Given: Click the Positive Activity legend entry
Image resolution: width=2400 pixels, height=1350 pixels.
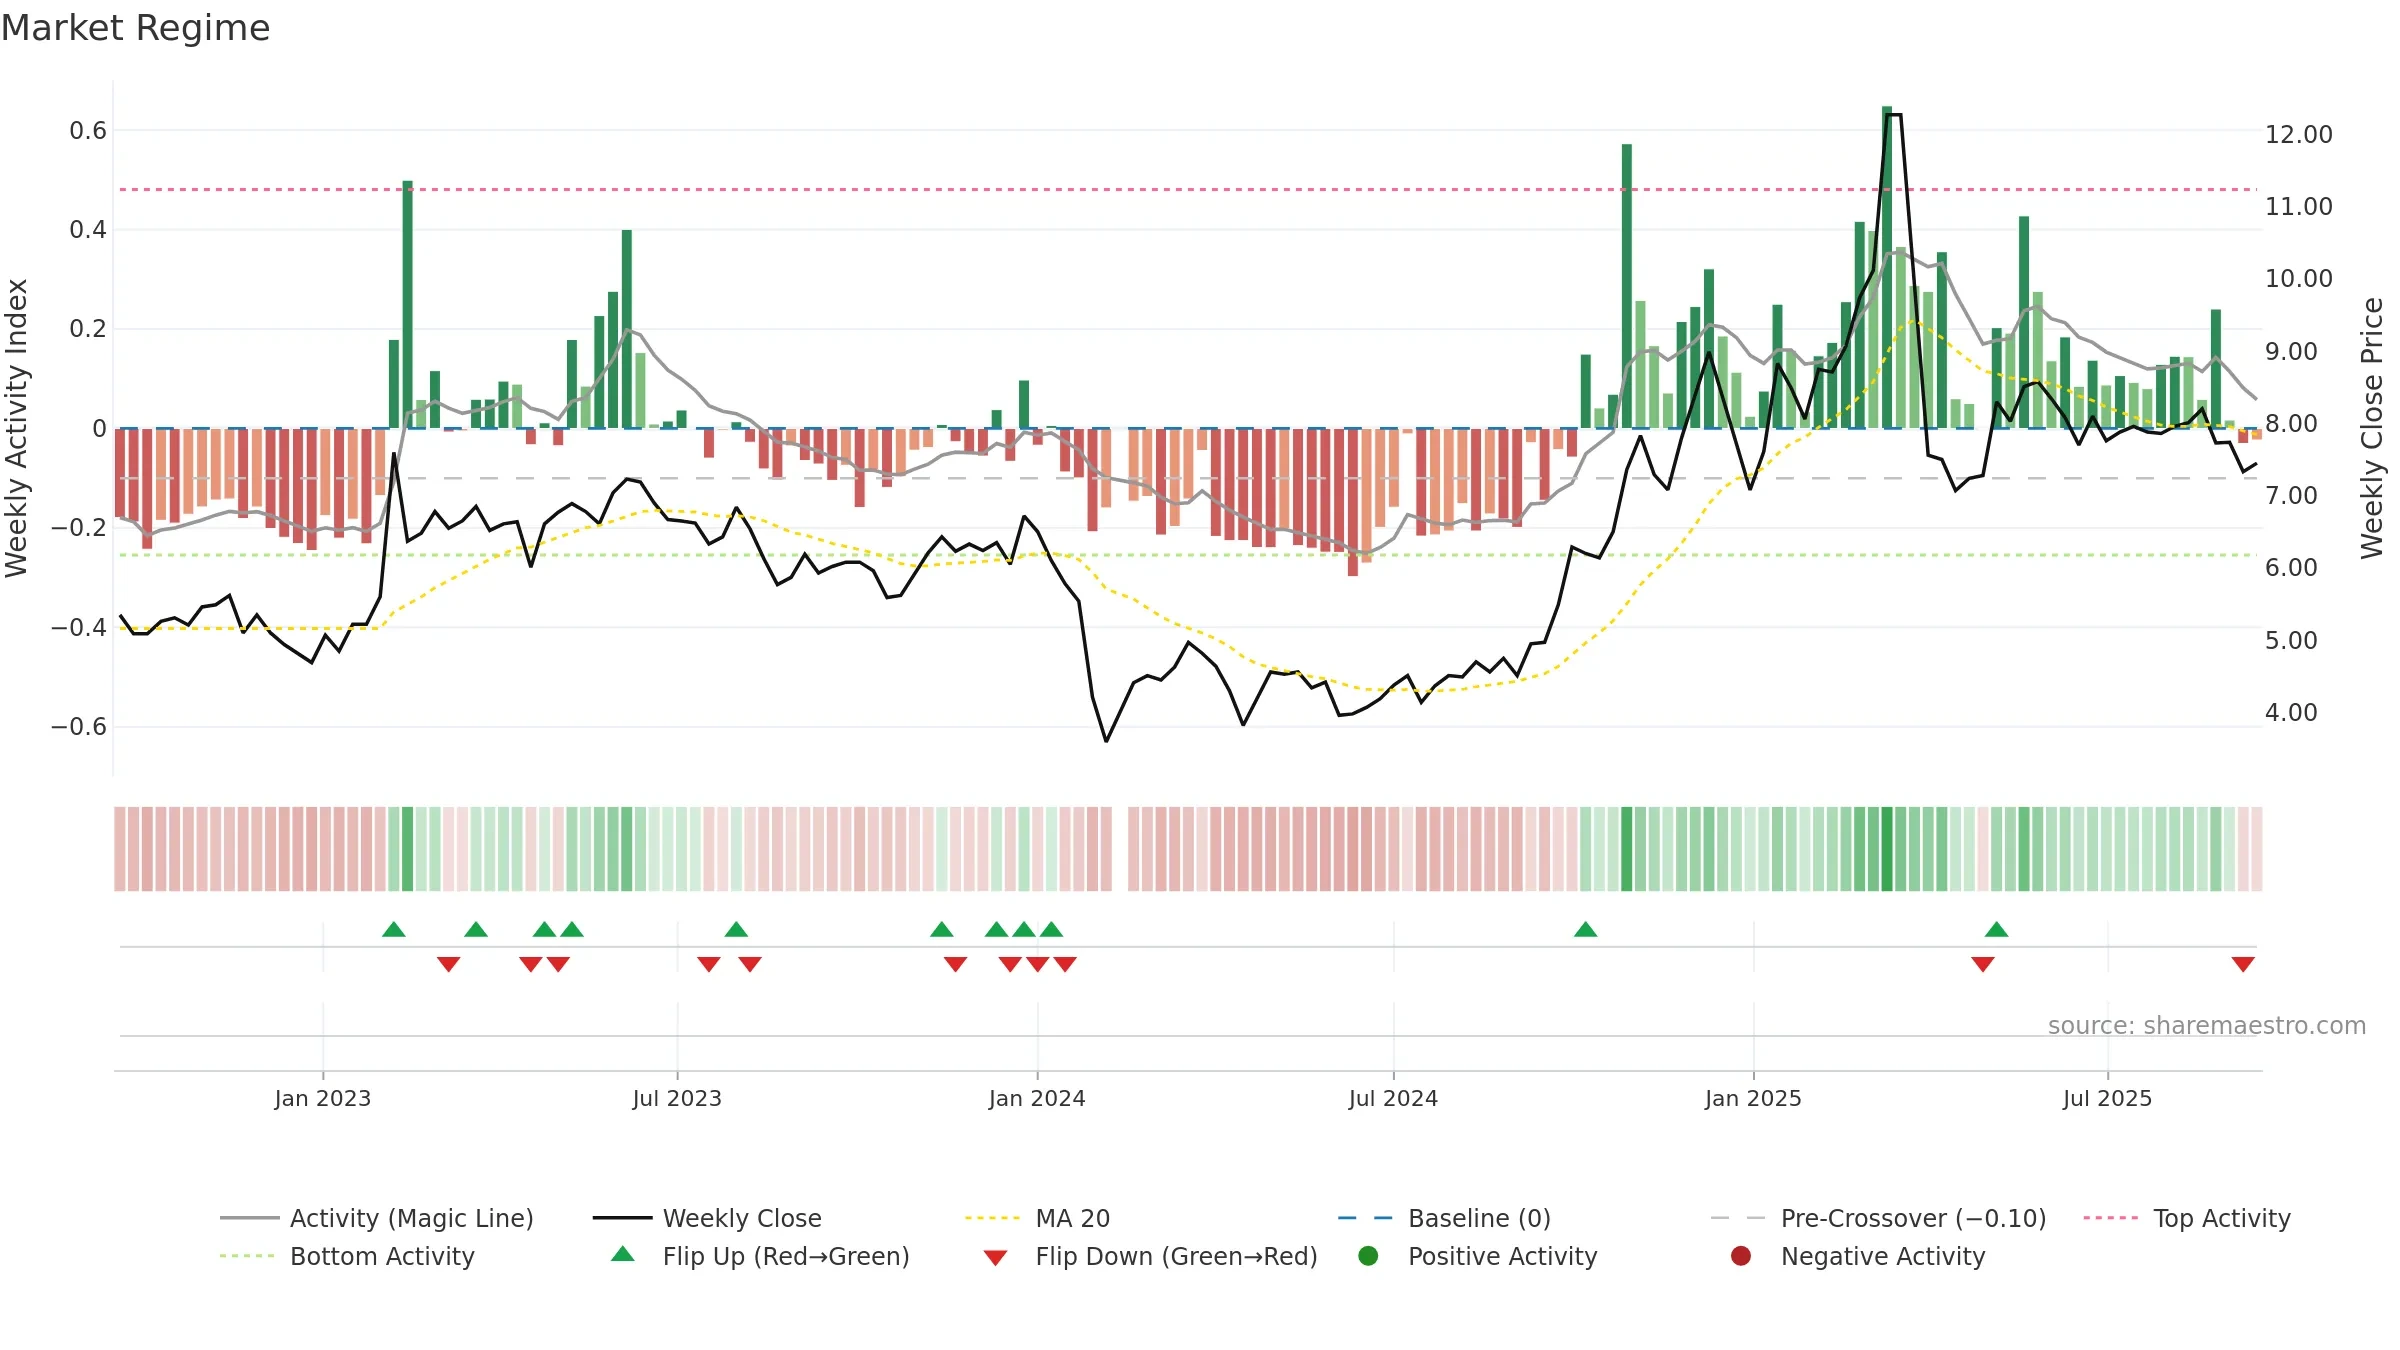Looking at the screenshot, I should coord(1478,1256).
